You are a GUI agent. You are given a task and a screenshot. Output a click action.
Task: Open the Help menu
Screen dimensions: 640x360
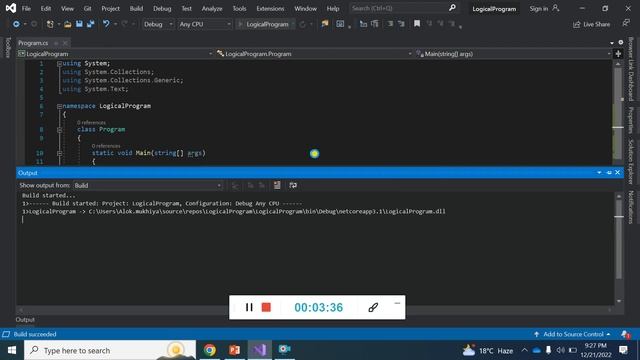click(x=333, y=8)
